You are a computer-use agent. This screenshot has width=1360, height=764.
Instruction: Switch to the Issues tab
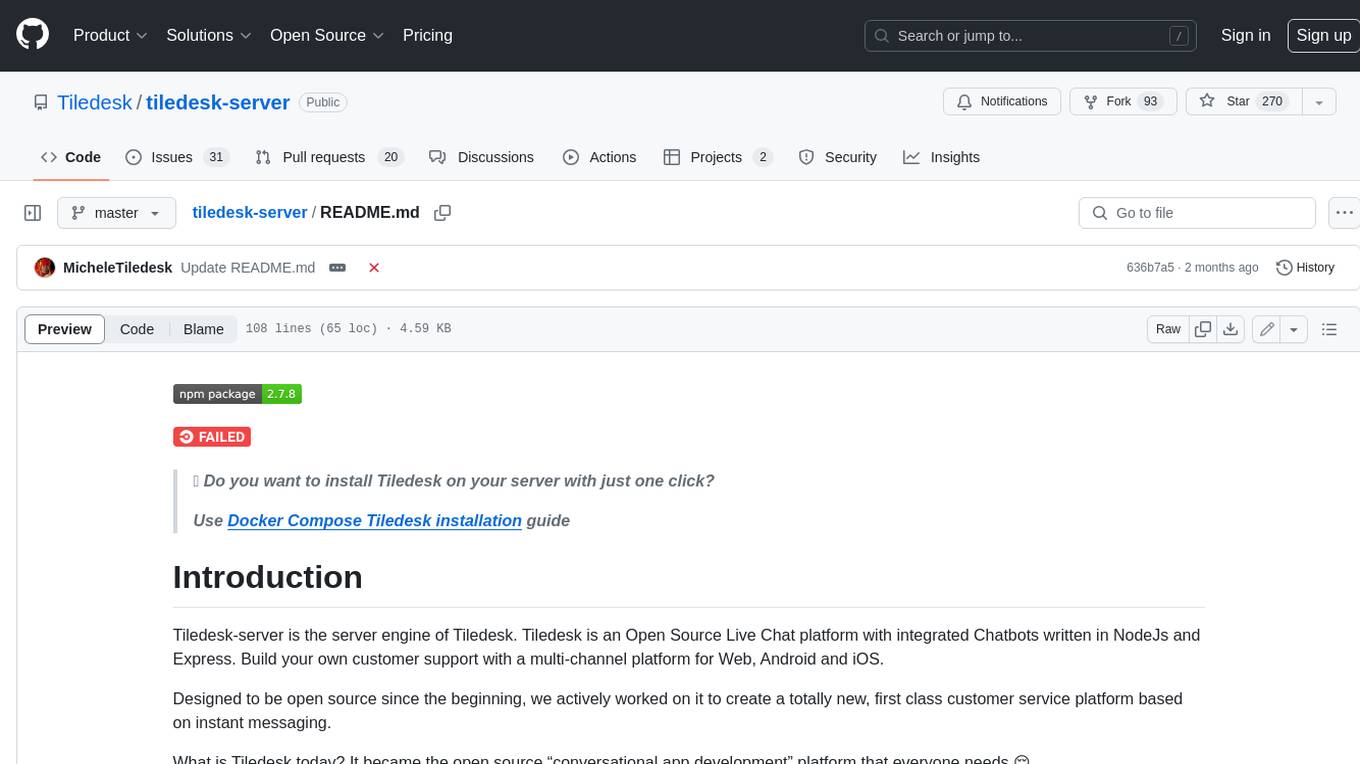(x=177, y=157)
